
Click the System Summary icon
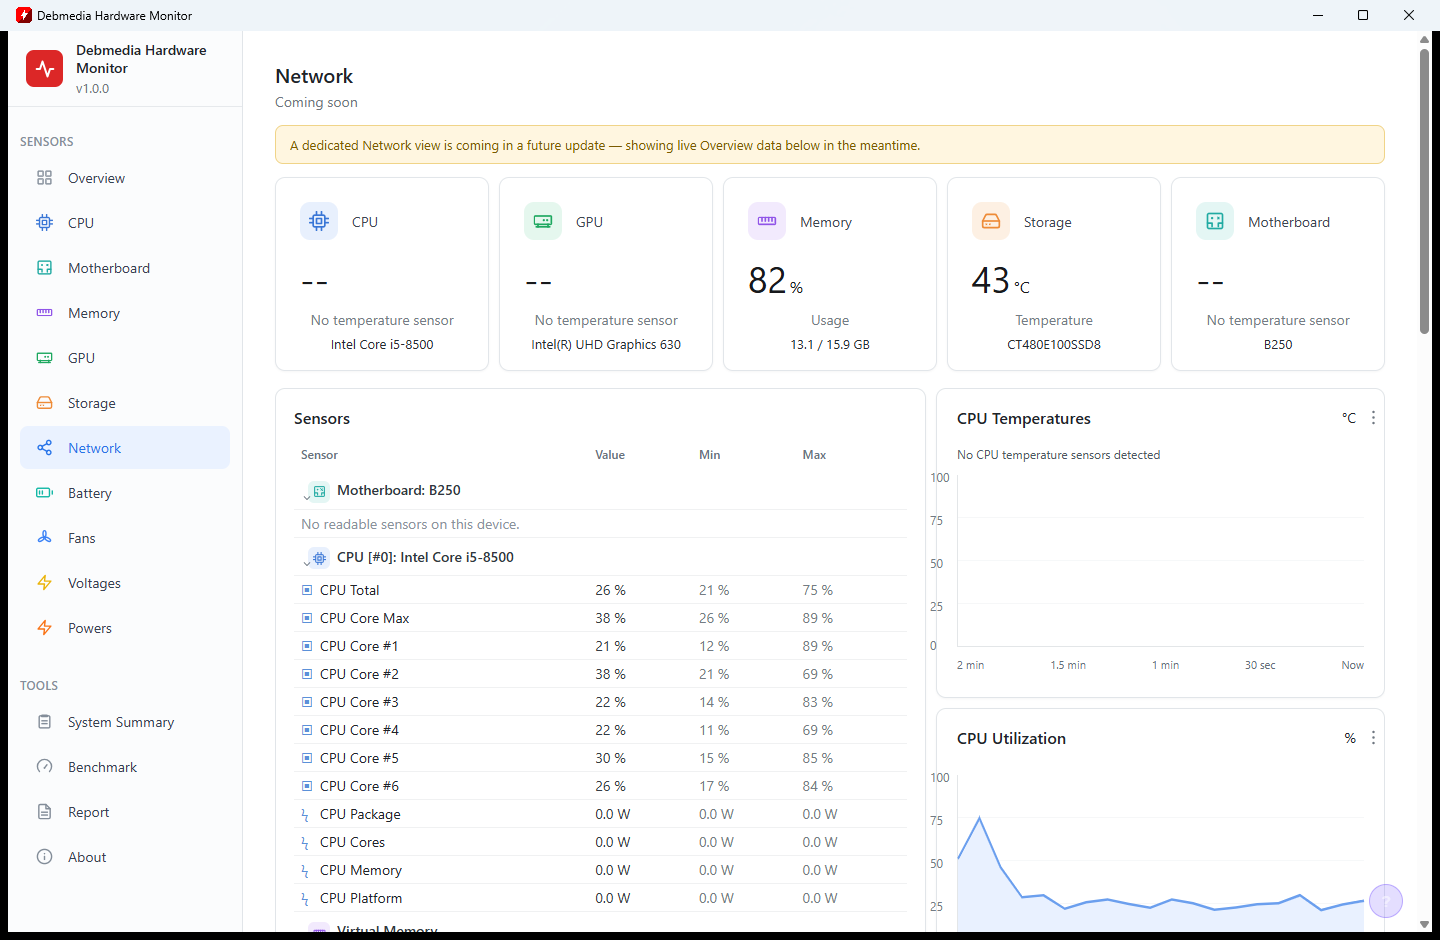[44, 722]
